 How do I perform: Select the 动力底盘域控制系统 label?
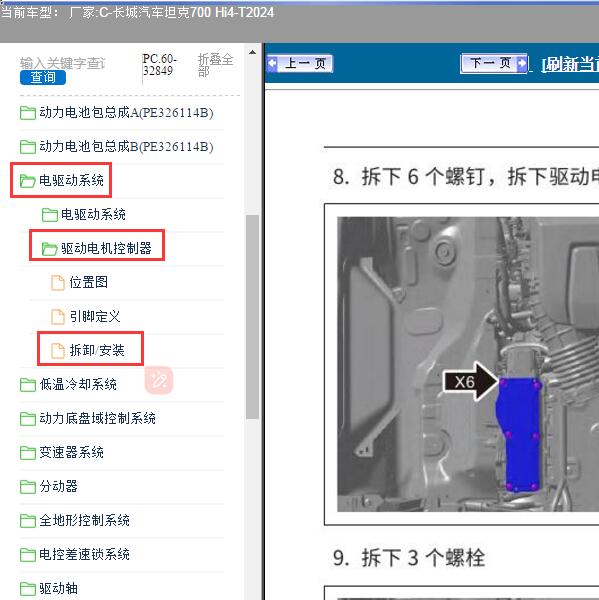97,418
